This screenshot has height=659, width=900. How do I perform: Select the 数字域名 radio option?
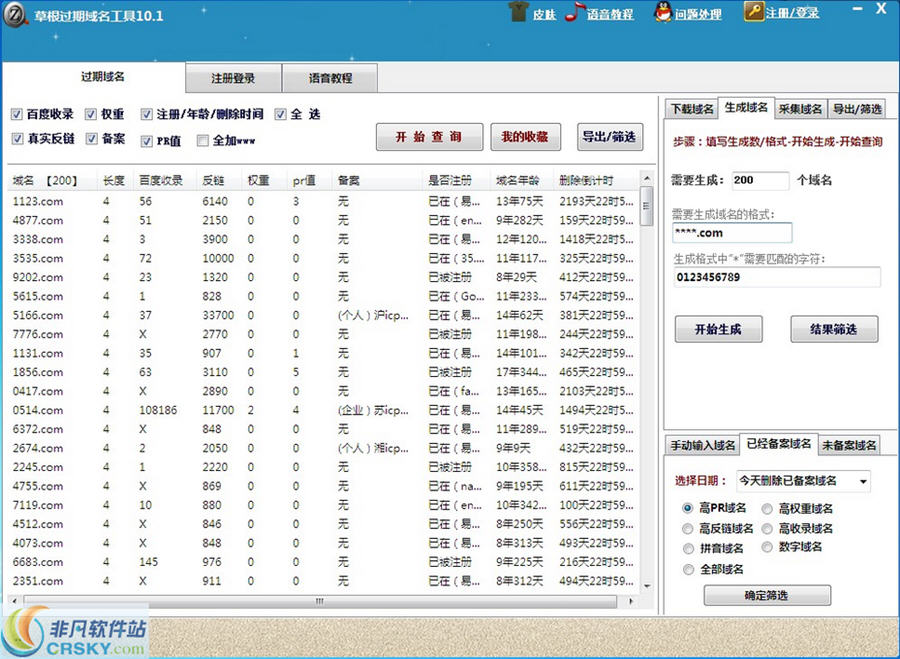tap(767, 547)
